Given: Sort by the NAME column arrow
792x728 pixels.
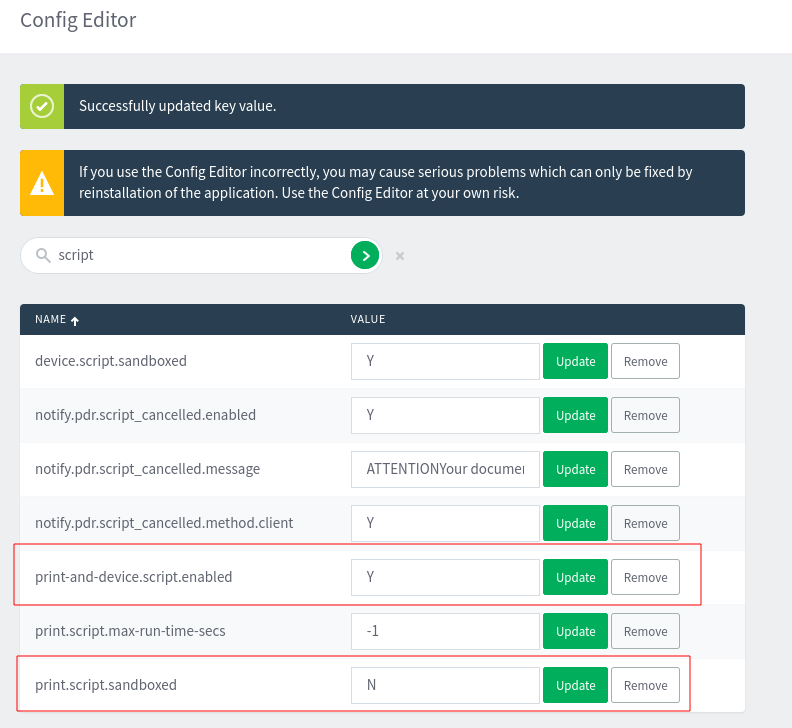Looking at the screenshot, I should (x=75, y=320).
